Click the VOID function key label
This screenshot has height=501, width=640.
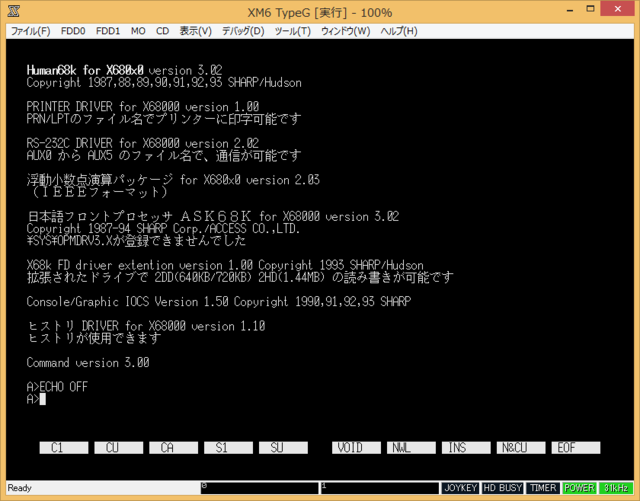pos(356,448)
